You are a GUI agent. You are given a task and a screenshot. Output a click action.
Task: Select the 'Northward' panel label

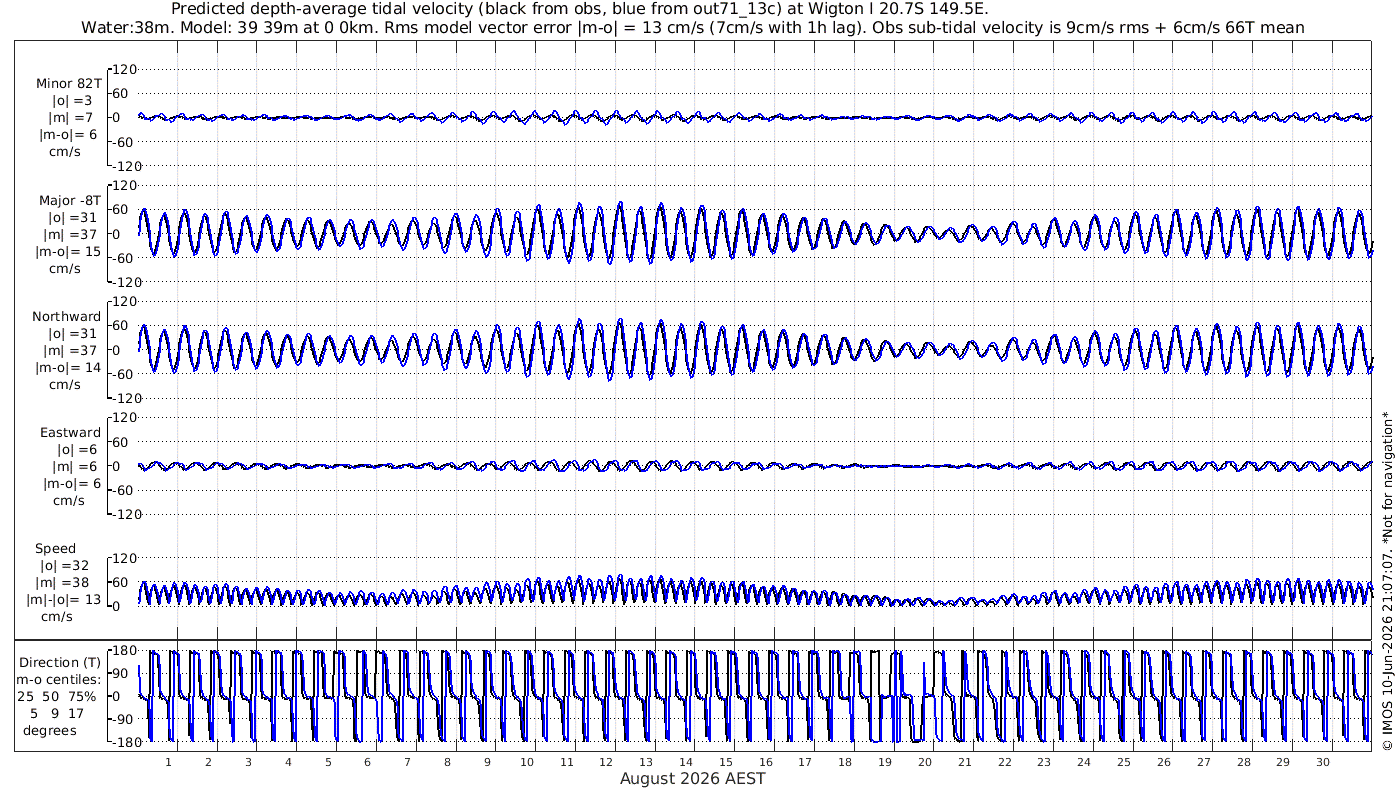[x=67, y=316]
